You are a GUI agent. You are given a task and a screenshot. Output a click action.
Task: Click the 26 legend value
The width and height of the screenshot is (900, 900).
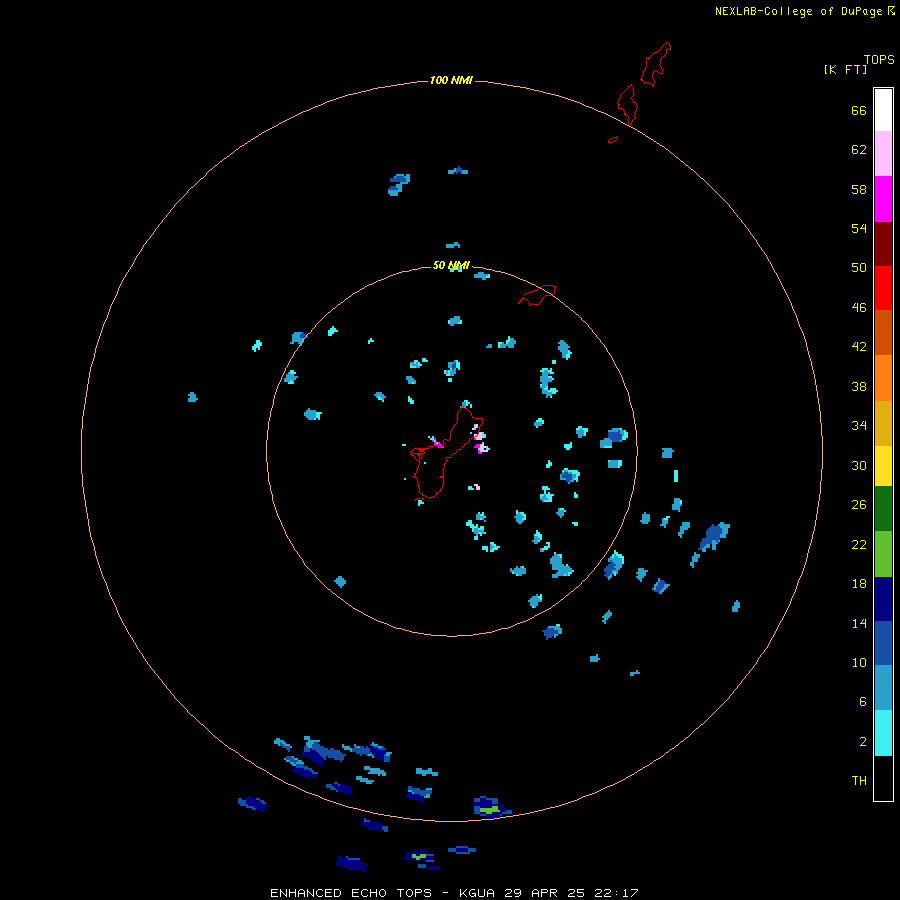[859, 505]
